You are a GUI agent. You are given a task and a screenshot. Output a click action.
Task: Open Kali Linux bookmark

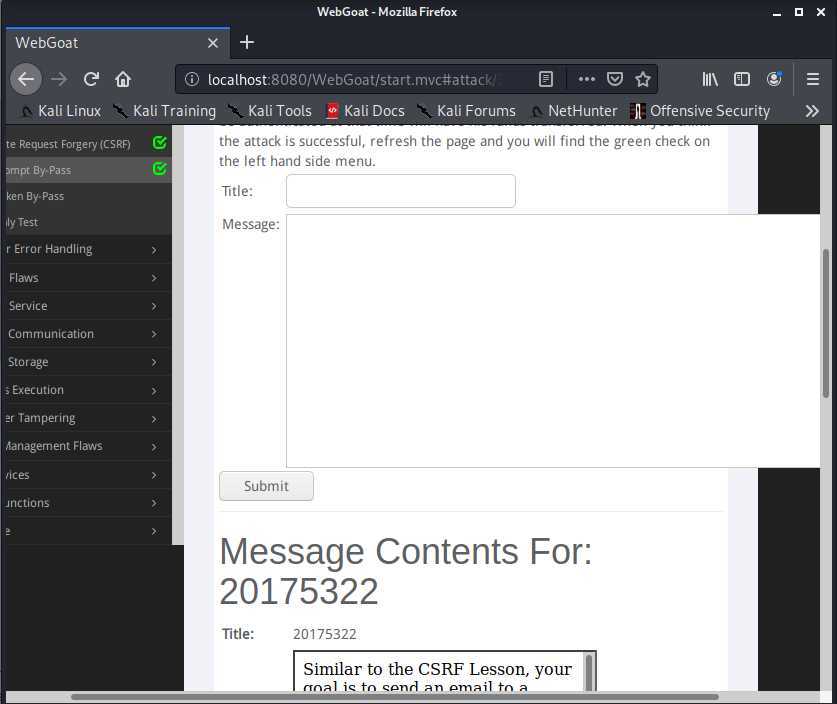pyautogui.click(x=61, y=111)
